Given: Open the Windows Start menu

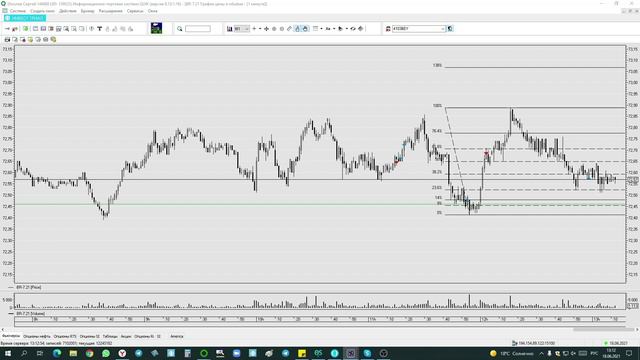Looking at the screenshot, I should [x=8, y=353].
